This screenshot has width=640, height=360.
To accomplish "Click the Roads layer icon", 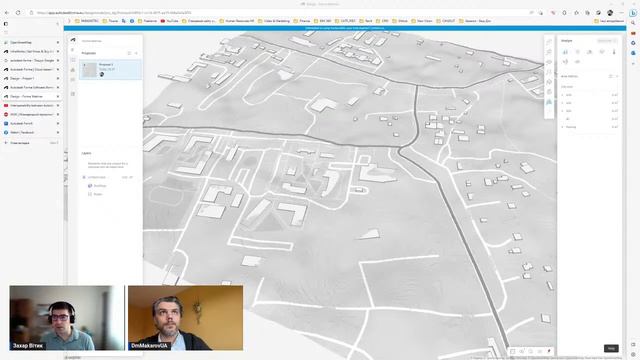I will 90,194.
